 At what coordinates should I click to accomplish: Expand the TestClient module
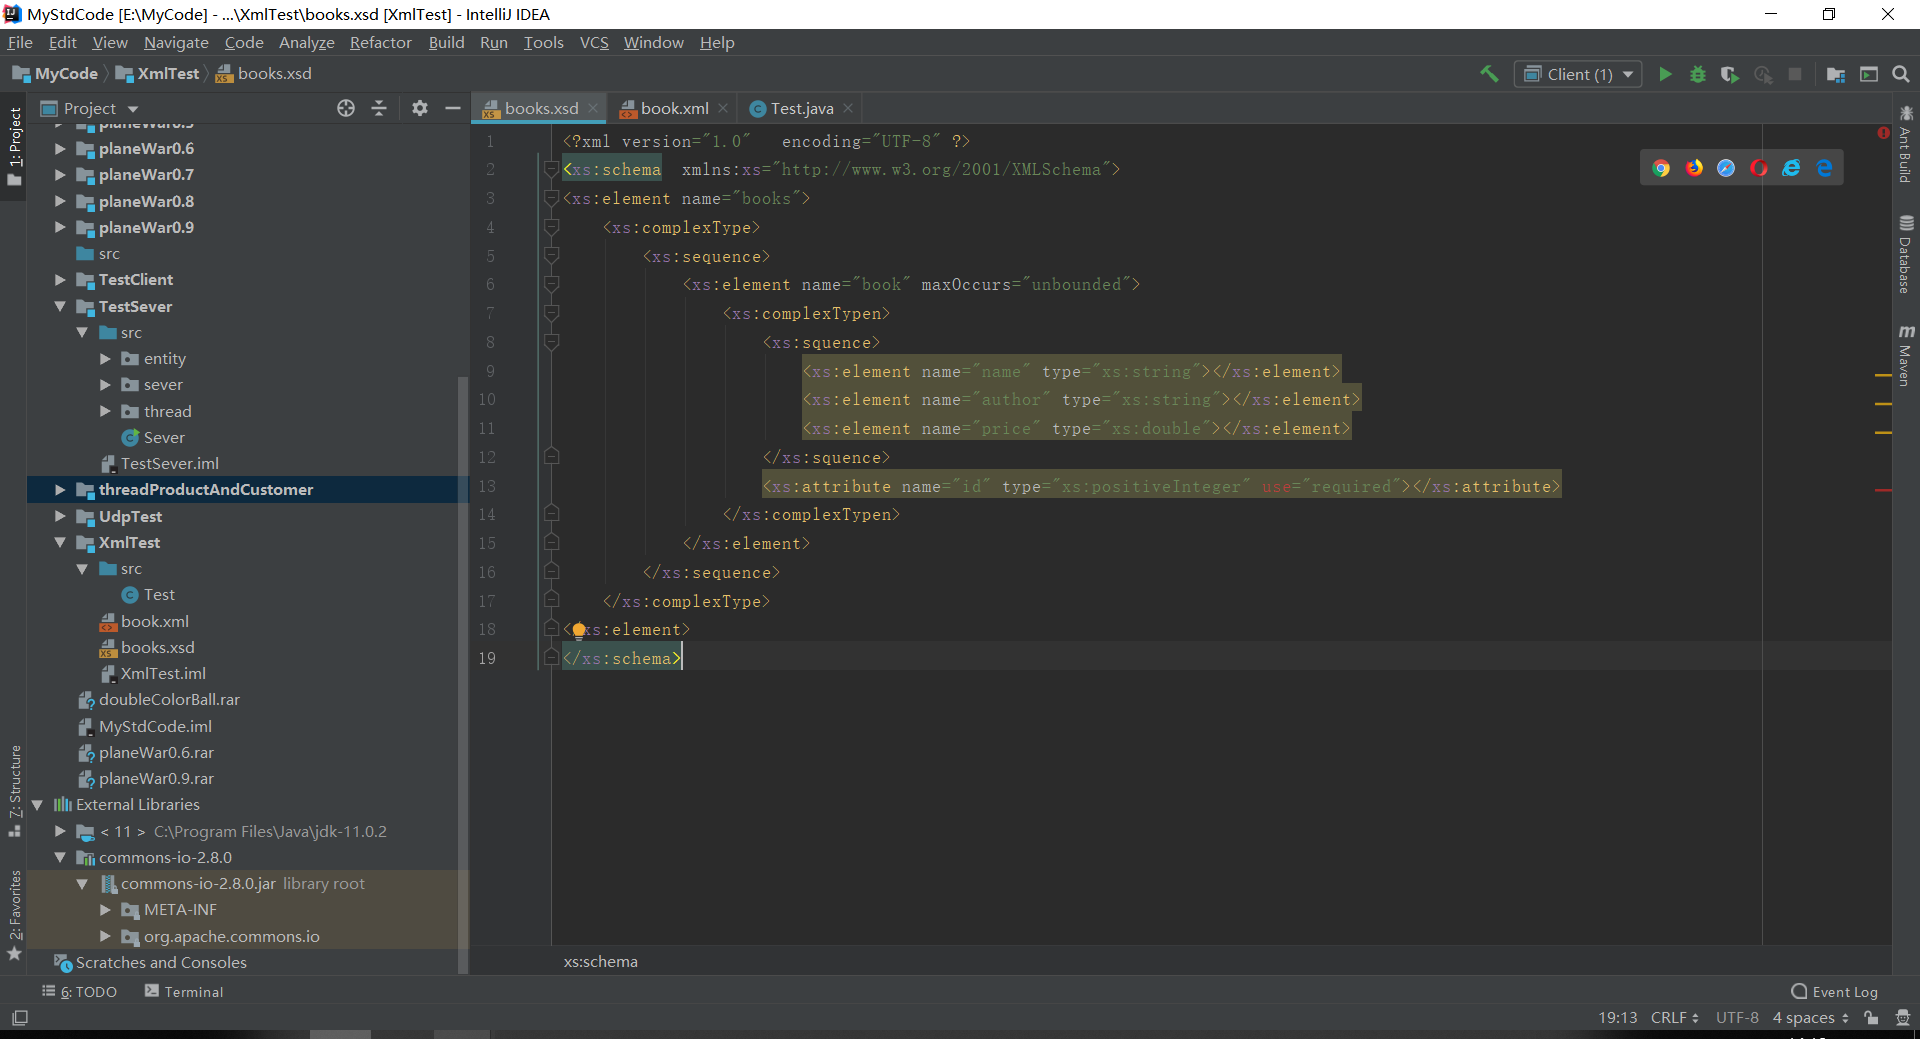(x=60, y=280)
